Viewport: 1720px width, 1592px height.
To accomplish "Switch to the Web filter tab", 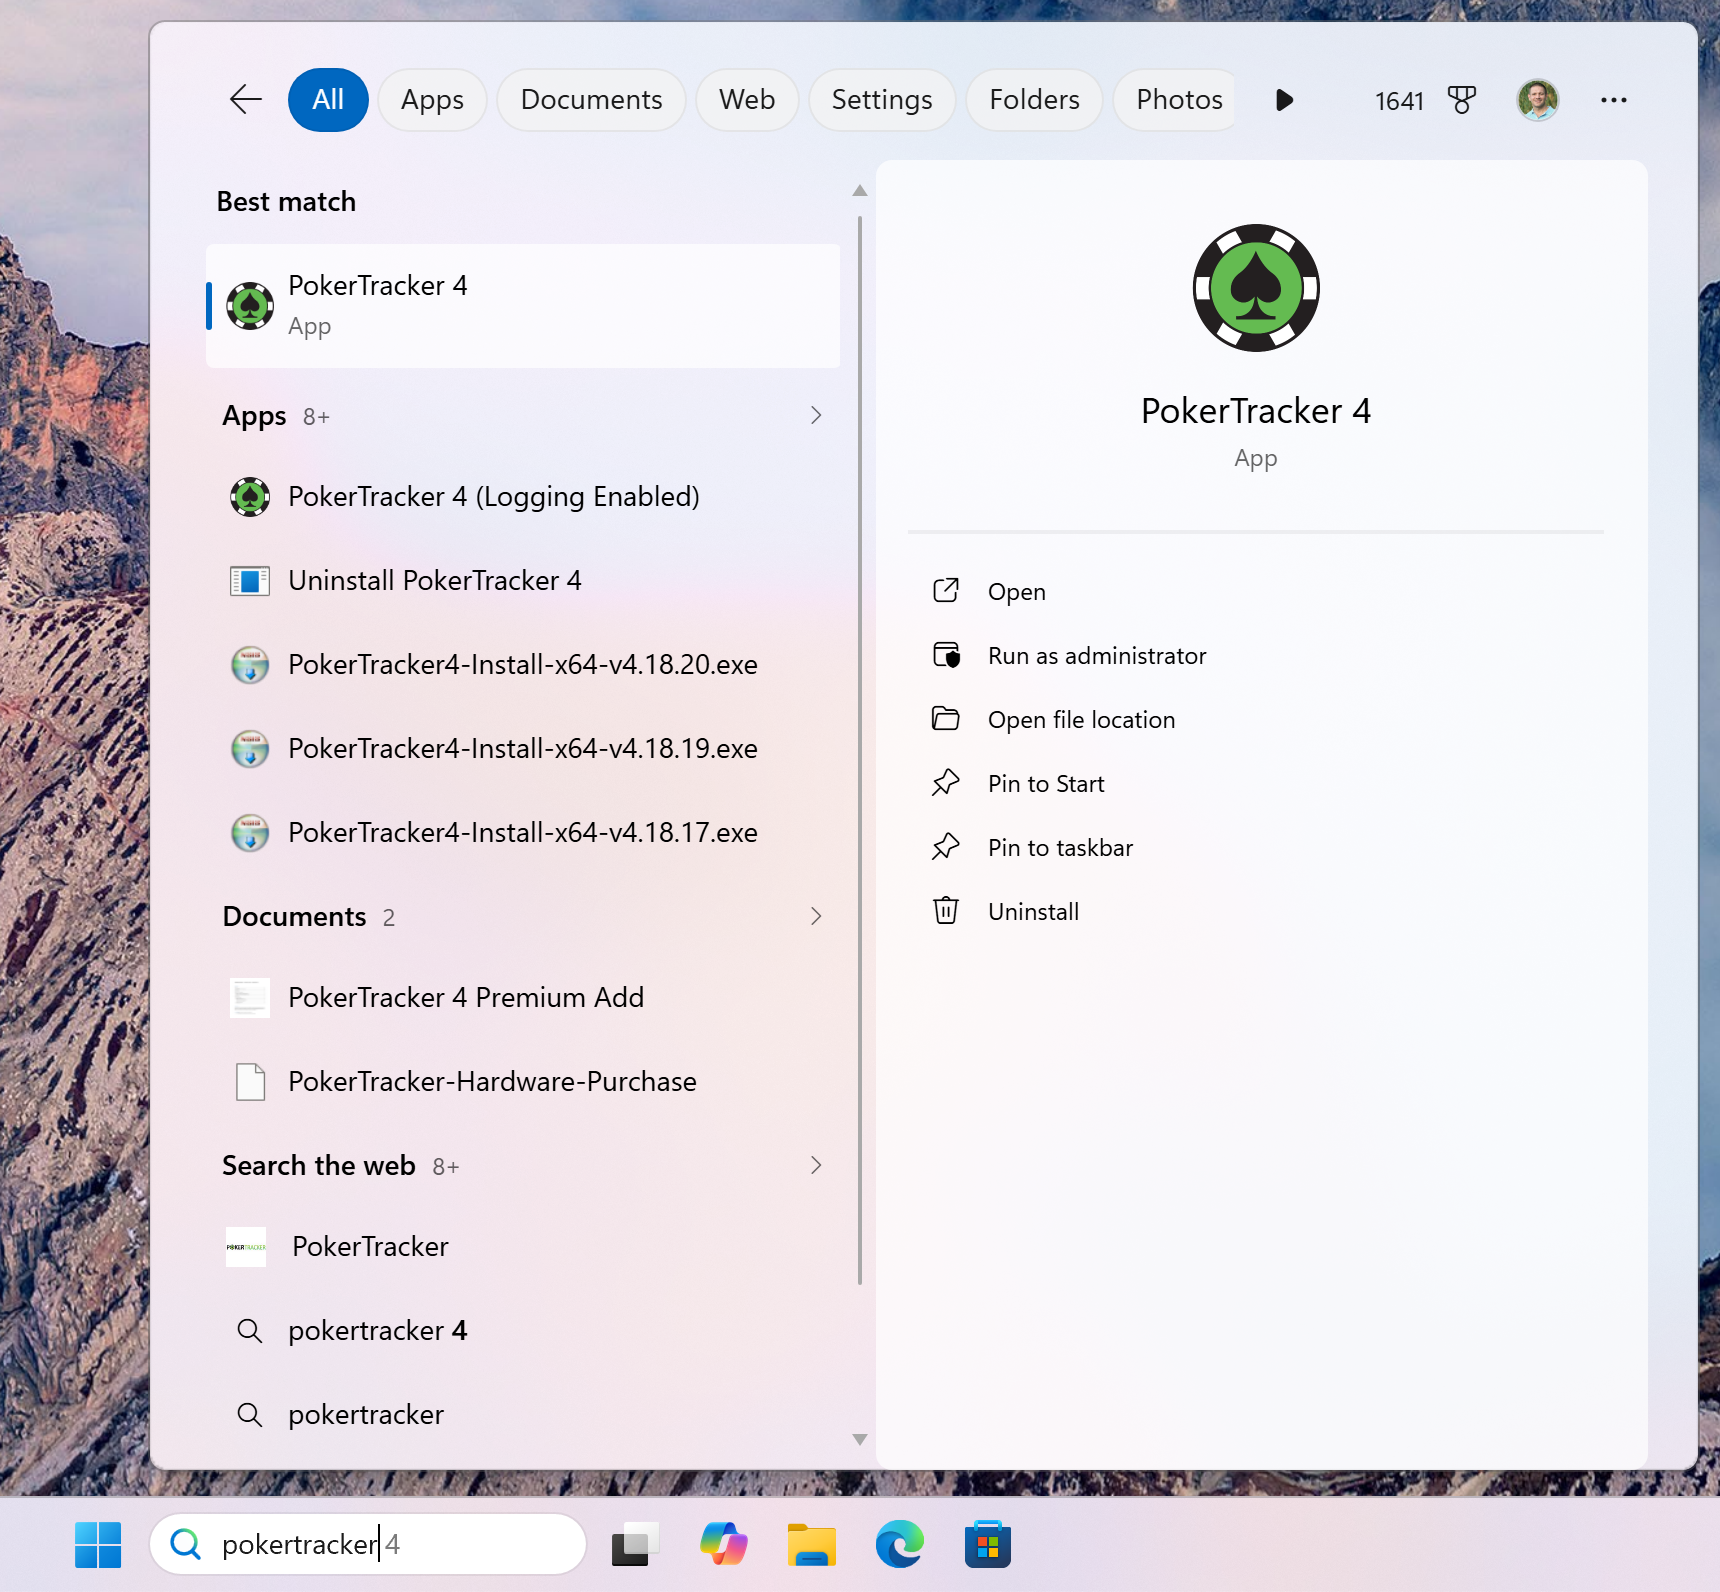I will point(747,100).
